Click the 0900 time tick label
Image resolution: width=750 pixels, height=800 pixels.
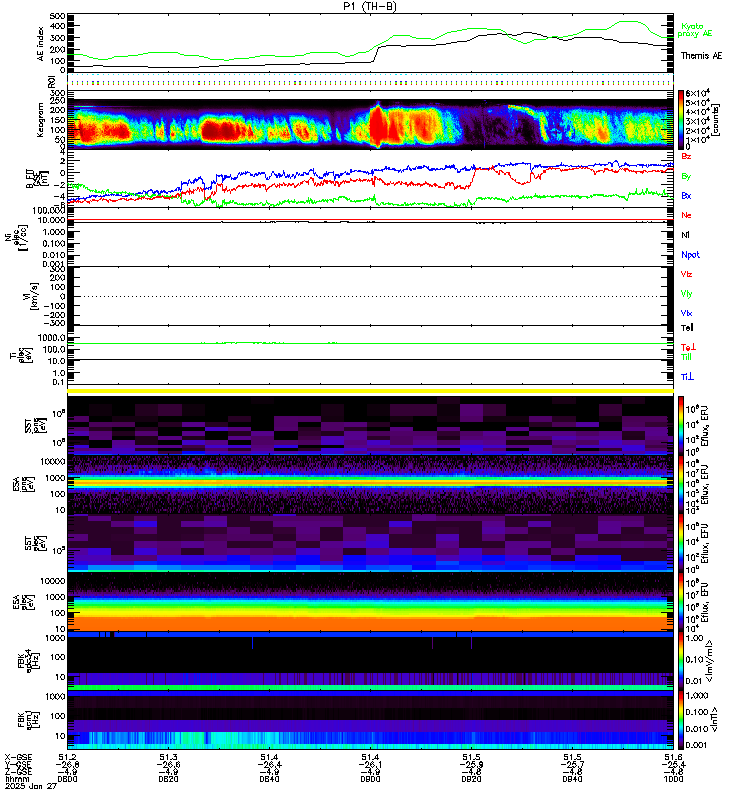(370, 779)
